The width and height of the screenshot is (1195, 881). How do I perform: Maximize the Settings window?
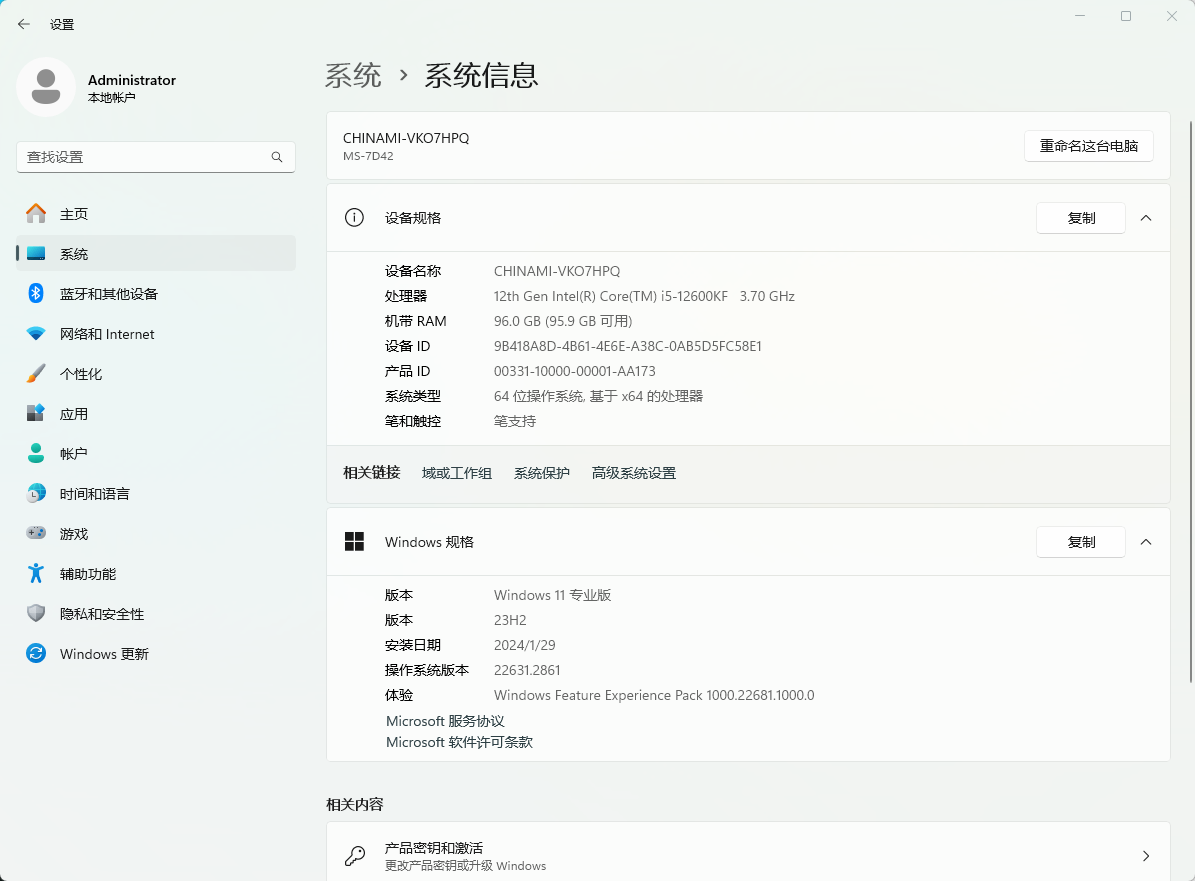(x=1126, y=16)
